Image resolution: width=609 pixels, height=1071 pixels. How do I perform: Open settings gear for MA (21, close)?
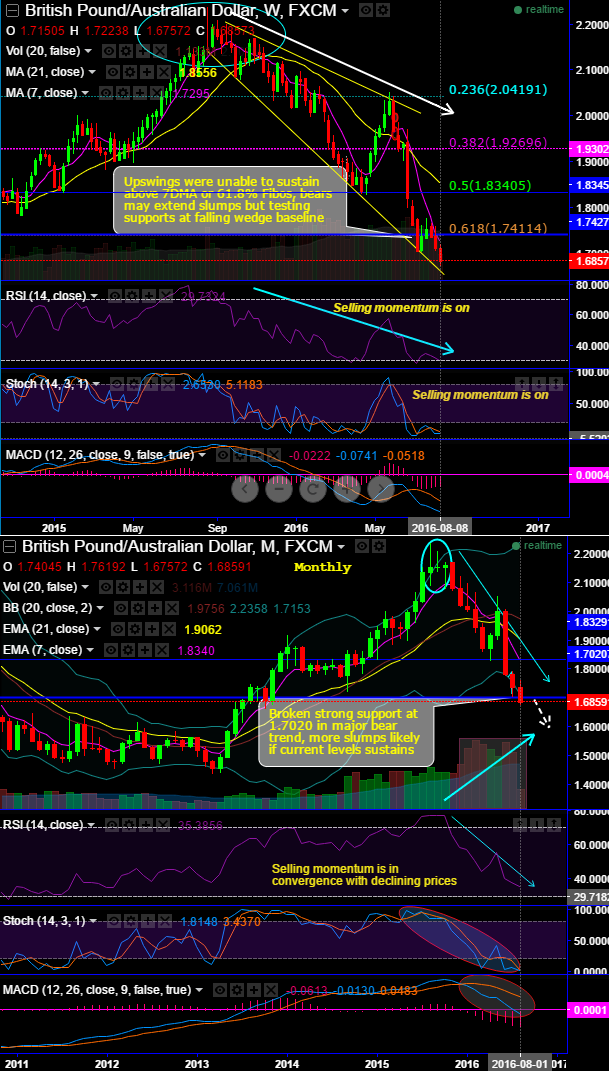click(130, 72)
